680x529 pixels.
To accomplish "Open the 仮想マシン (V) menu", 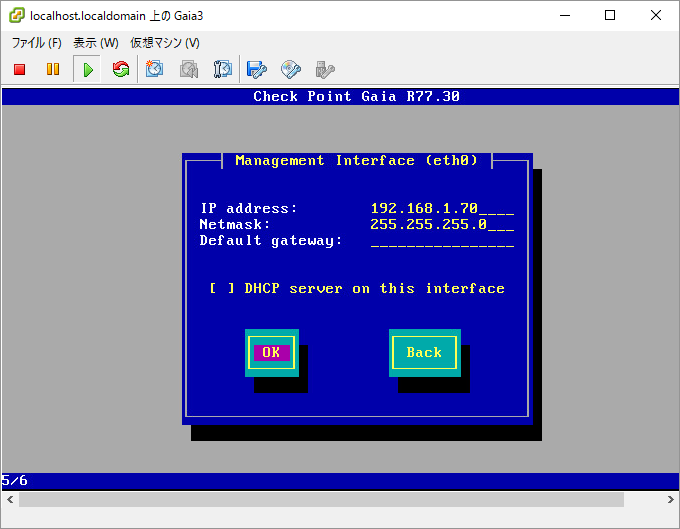I will [165, 42].
